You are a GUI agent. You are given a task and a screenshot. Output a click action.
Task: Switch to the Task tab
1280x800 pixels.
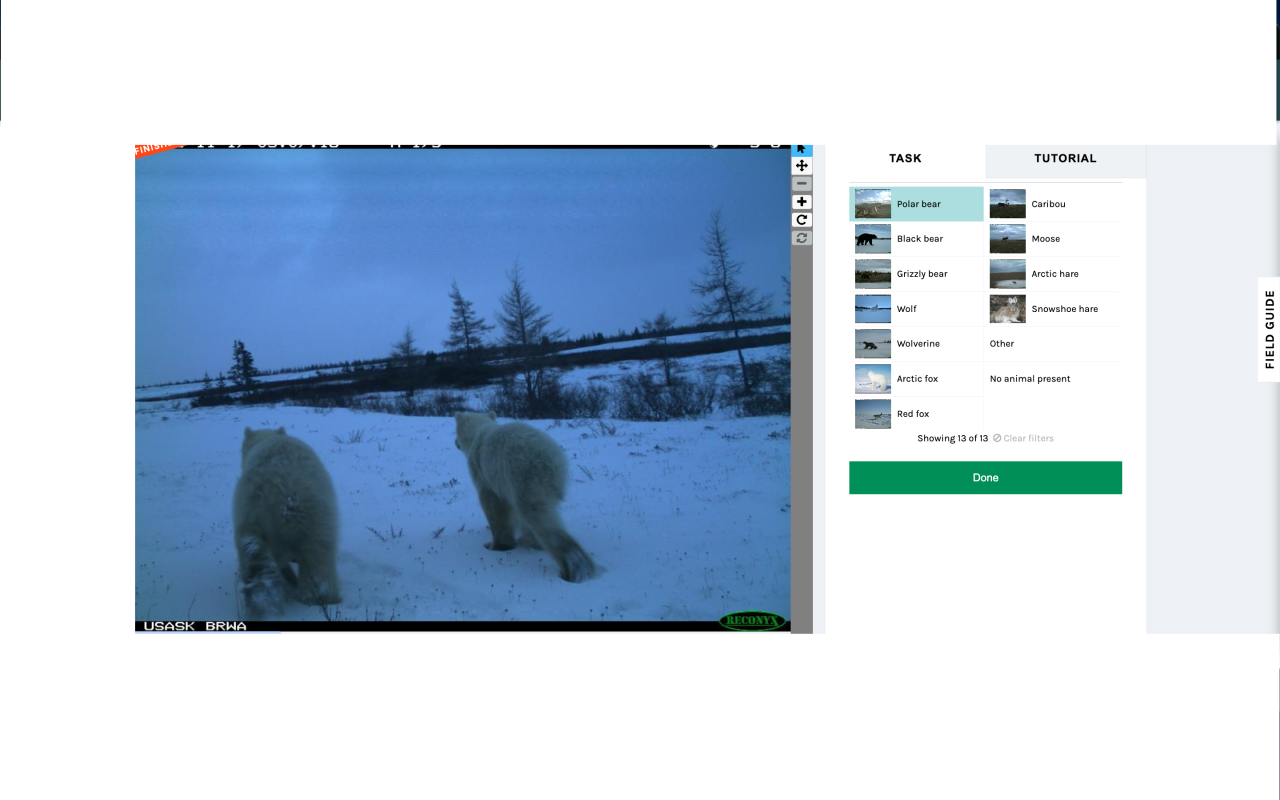click(x=905, y=159)
